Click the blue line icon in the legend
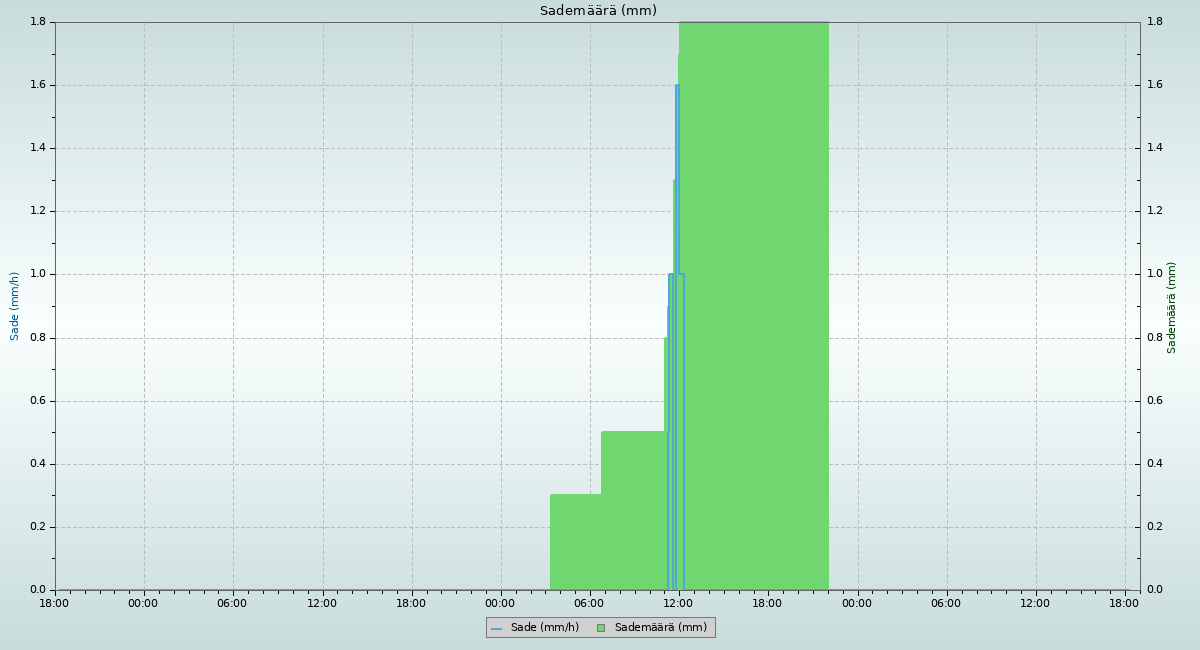Image resolution: width=1200 pixels, height=650 pixels. pyautogui.click(x=496, y=628)
